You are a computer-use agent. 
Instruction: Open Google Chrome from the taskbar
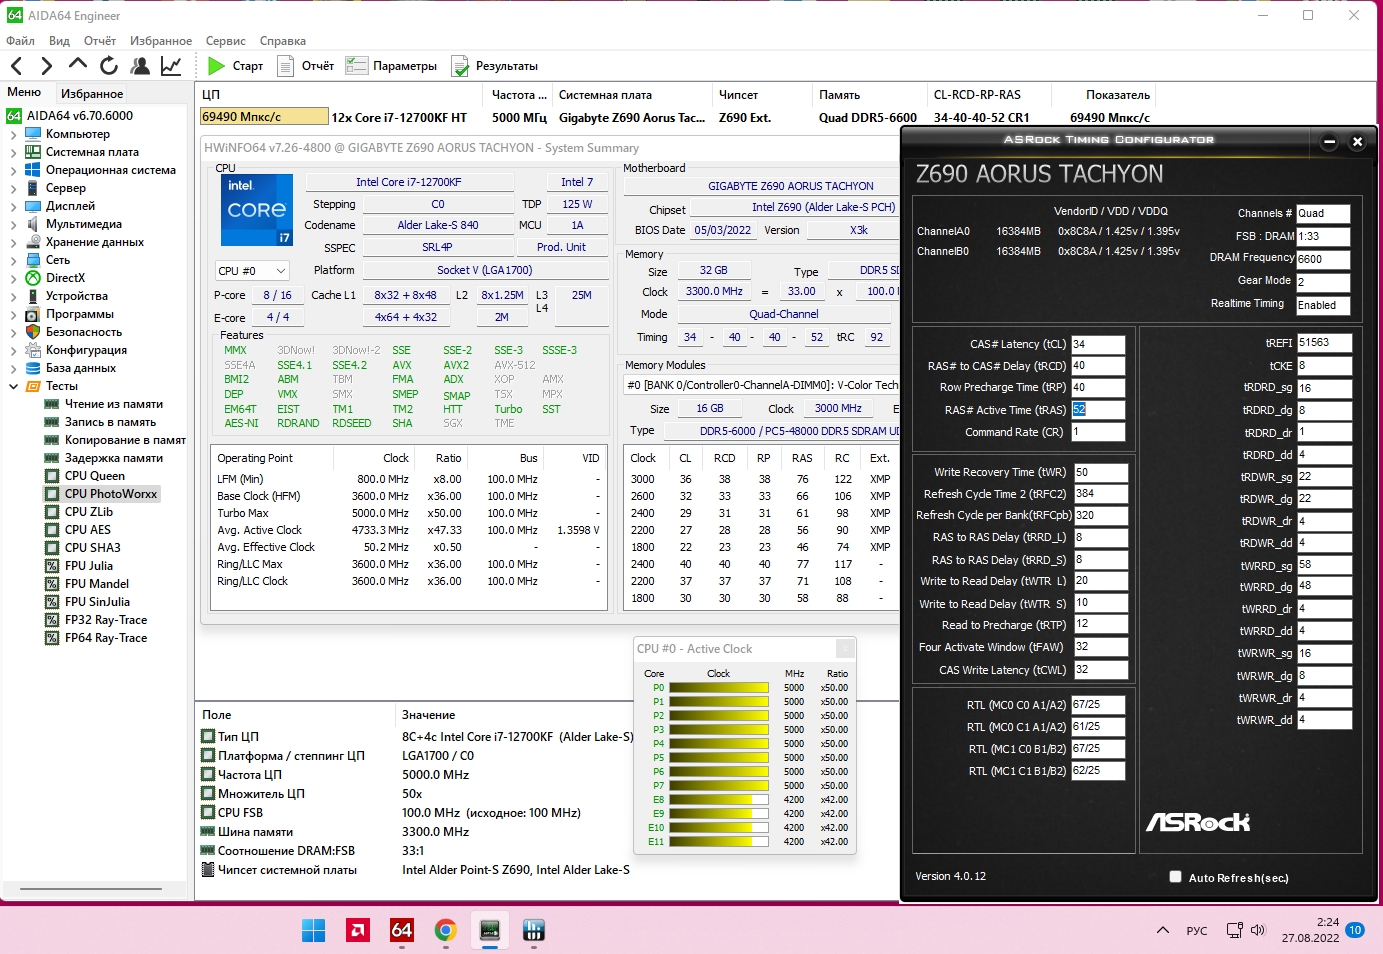pyautogui.click(x=445, y=930)
